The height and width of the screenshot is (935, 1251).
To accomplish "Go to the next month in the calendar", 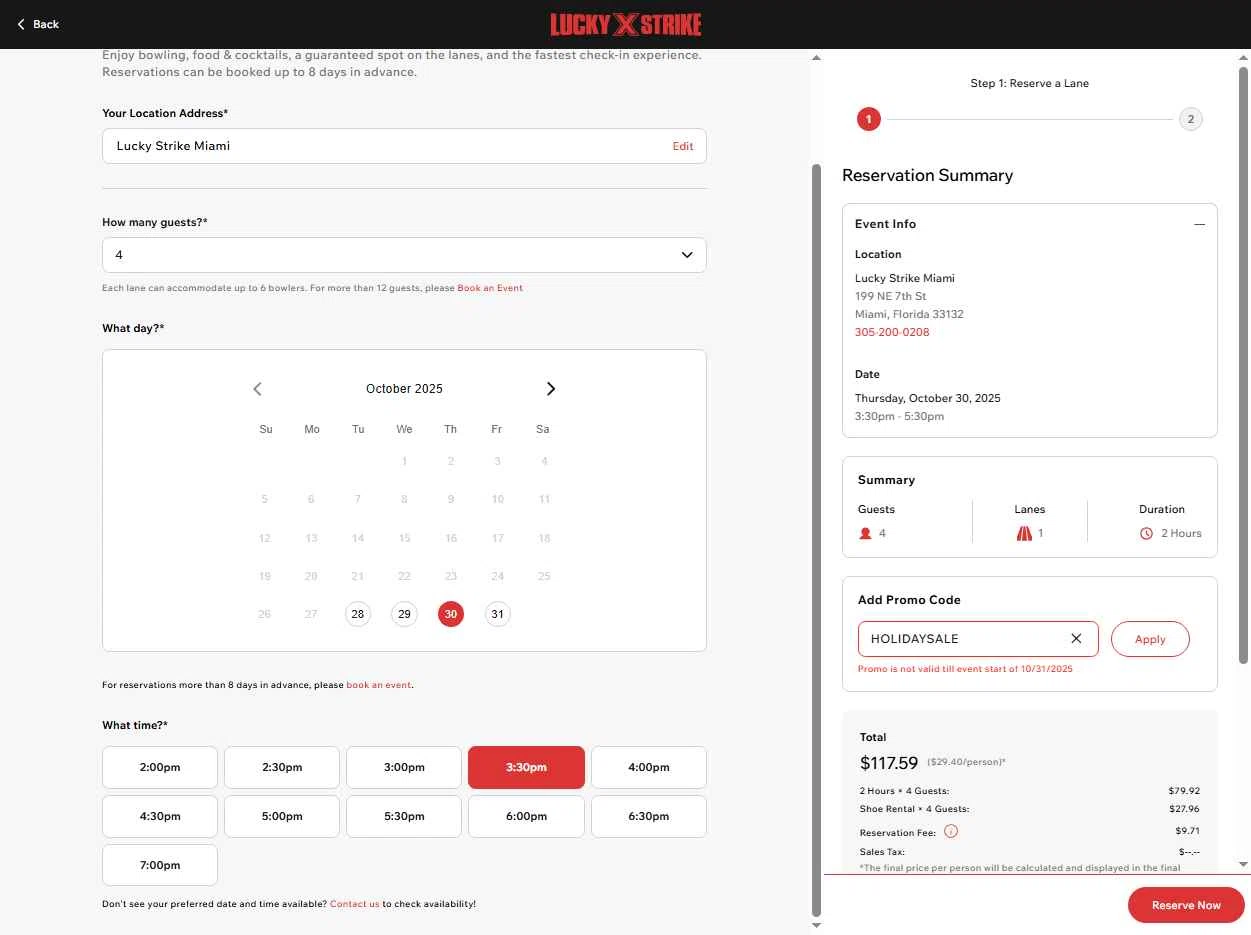I will [x=551, y=389].
